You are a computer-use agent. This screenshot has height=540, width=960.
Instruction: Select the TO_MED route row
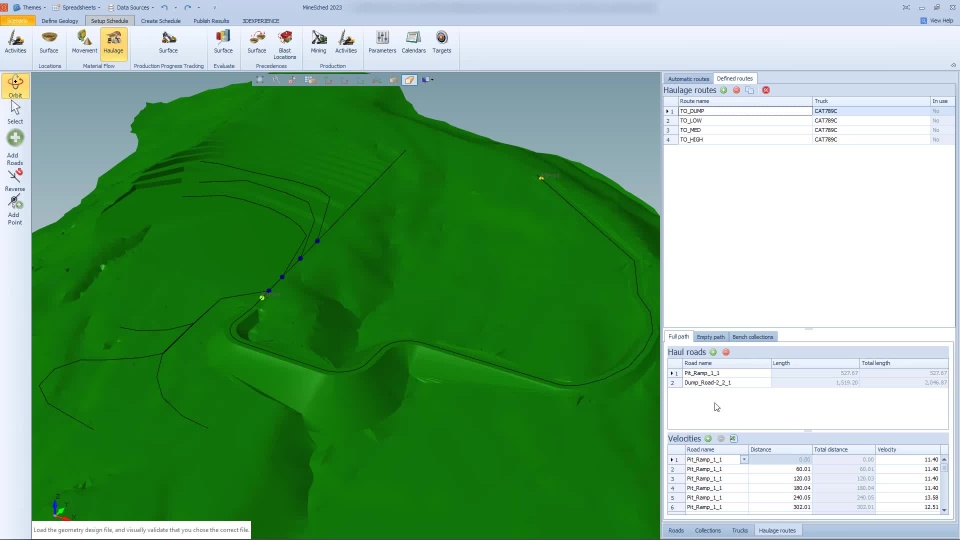point(809,130)
